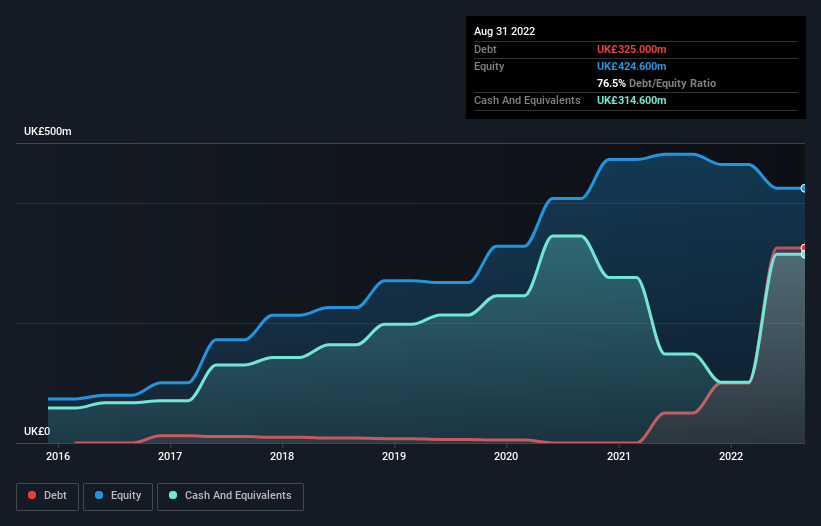Image resolution: width=821 pixels, height=526 pixels.
Task: Click the UK£0 y-axis label
Action: click(x=37, y=431)
